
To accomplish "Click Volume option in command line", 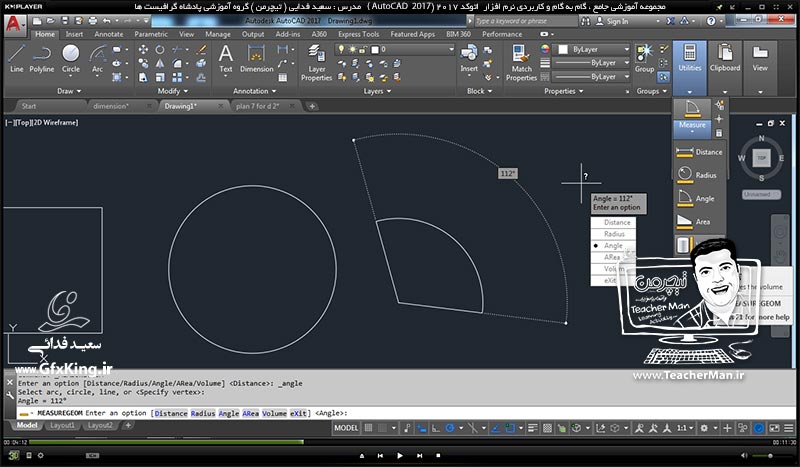I will click(274, 413).
